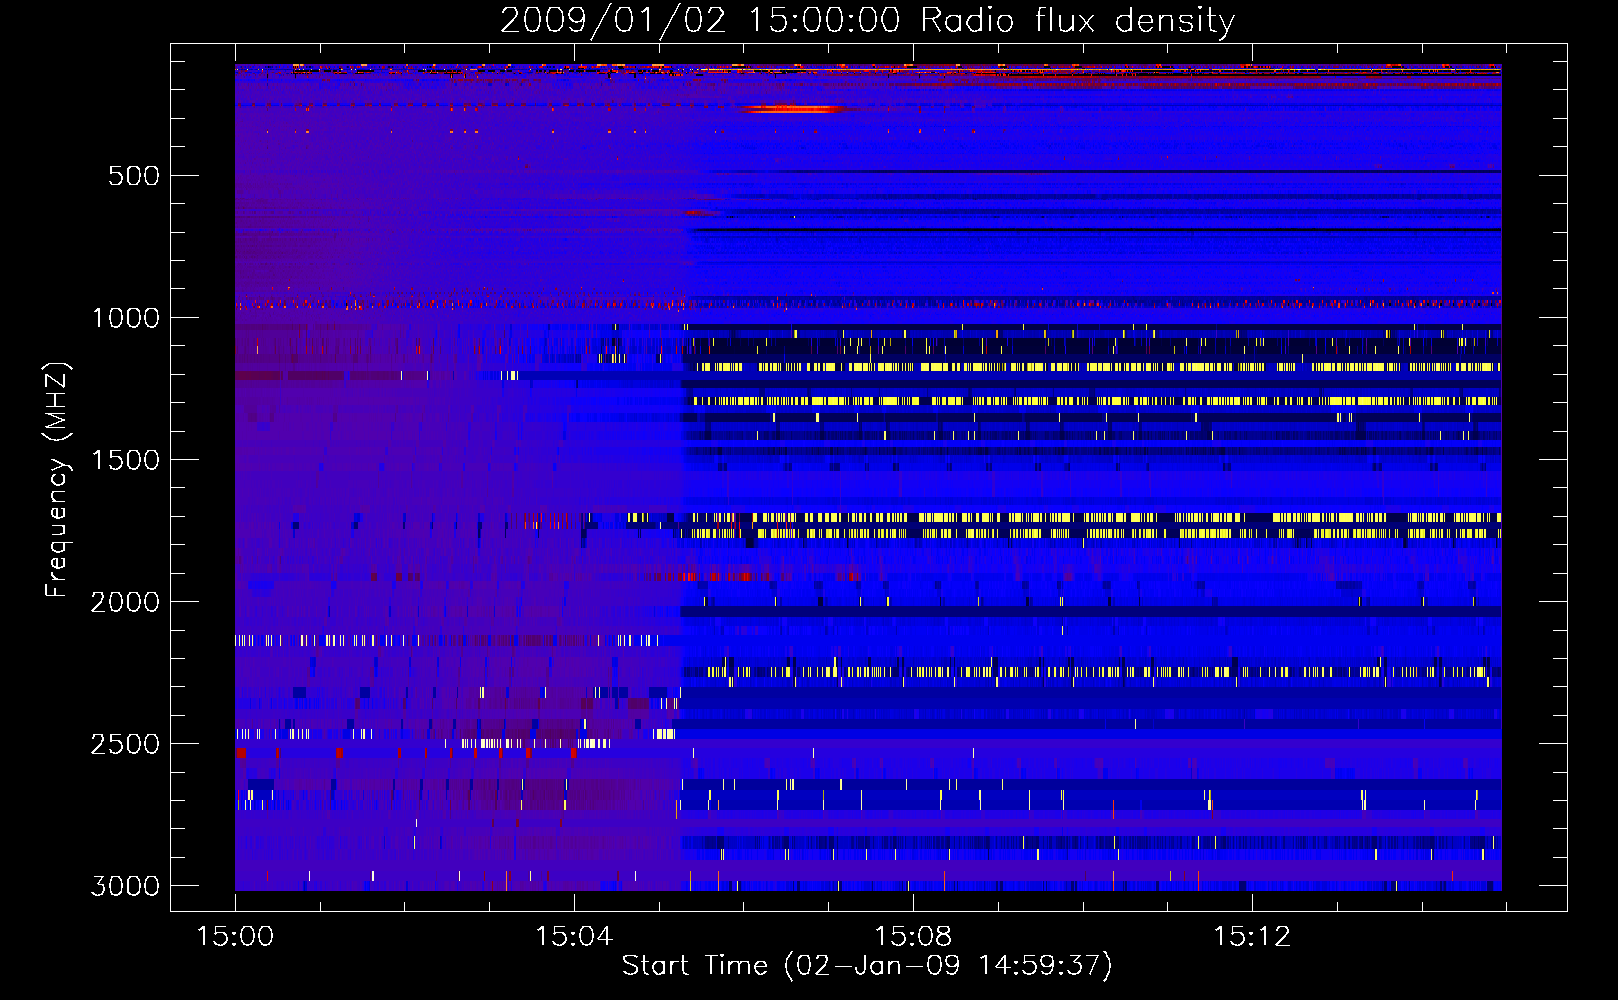Viewport: 1618px width, 1000px height.
Task: Click the 3000 frequency tick label
Action: (125, 886)
